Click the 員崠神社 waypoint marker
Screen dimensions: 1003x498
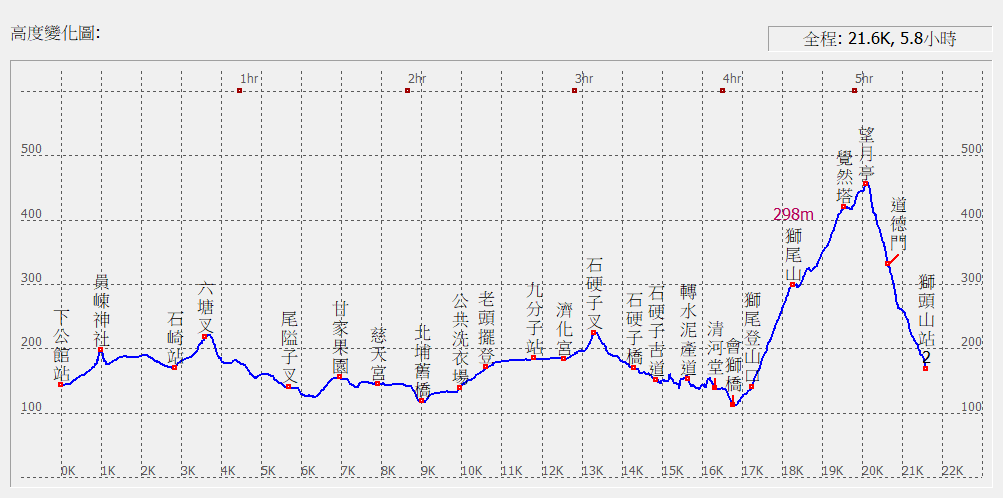pyautogui.click(x=101, y=350)
